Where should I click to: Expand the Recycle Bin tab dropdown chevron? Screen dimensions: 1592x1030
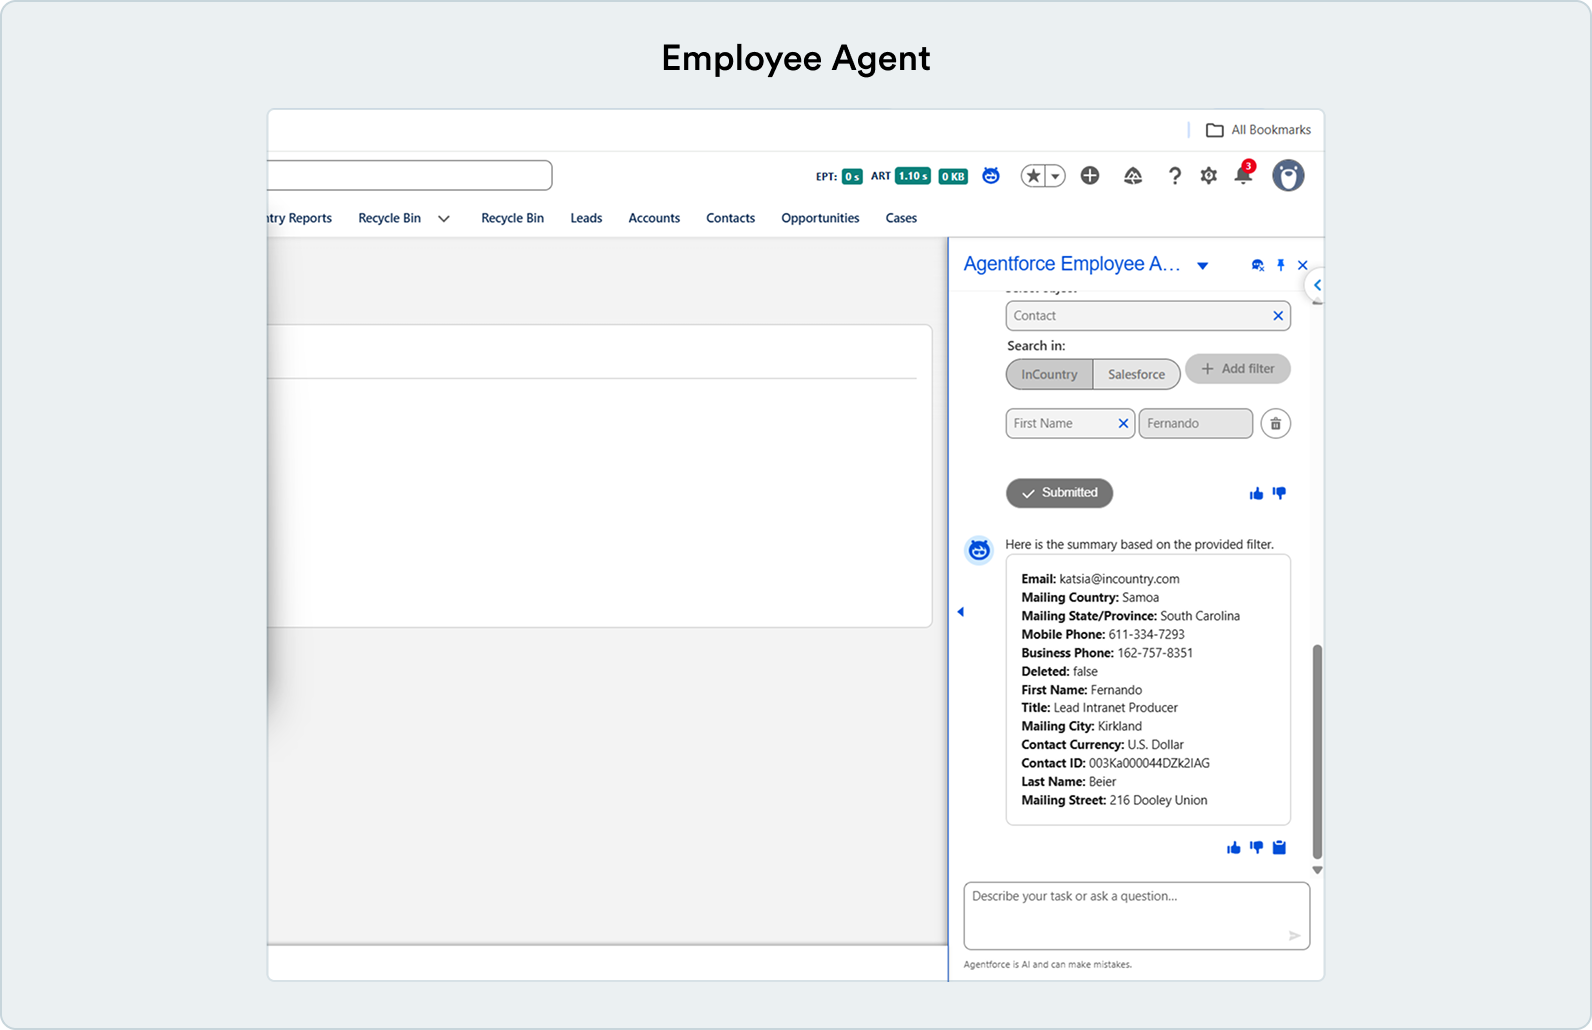444,219
